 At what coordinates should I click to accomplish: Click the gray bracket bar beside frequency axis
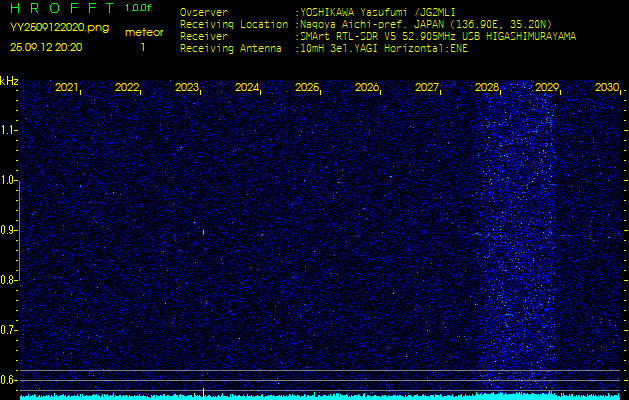coord(19,231)
